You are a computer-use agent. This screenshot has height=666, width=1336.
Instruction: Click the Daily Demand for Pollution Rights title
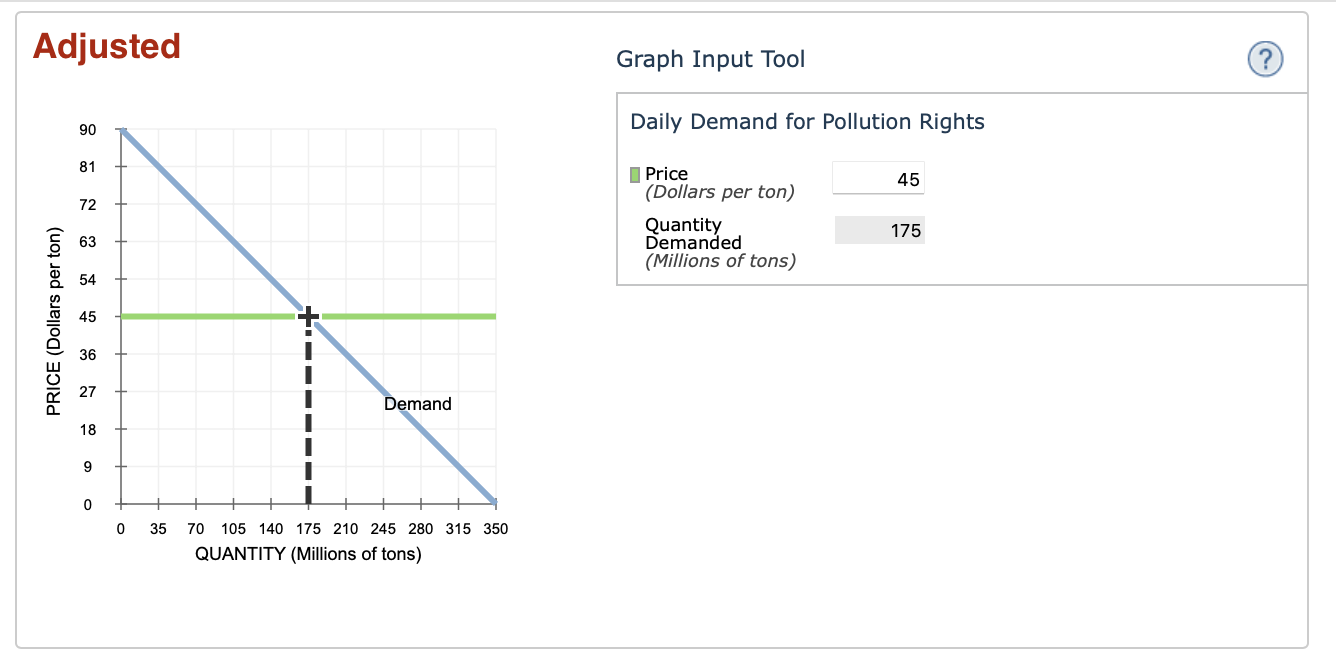(808, 121)
